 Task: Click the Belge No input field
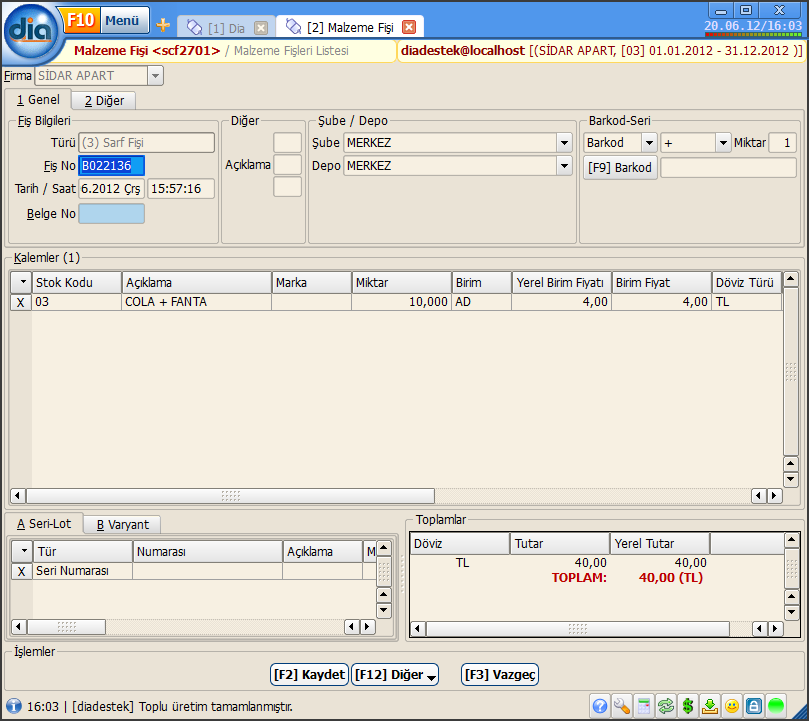pyautogui.click(x=111, y=214)
